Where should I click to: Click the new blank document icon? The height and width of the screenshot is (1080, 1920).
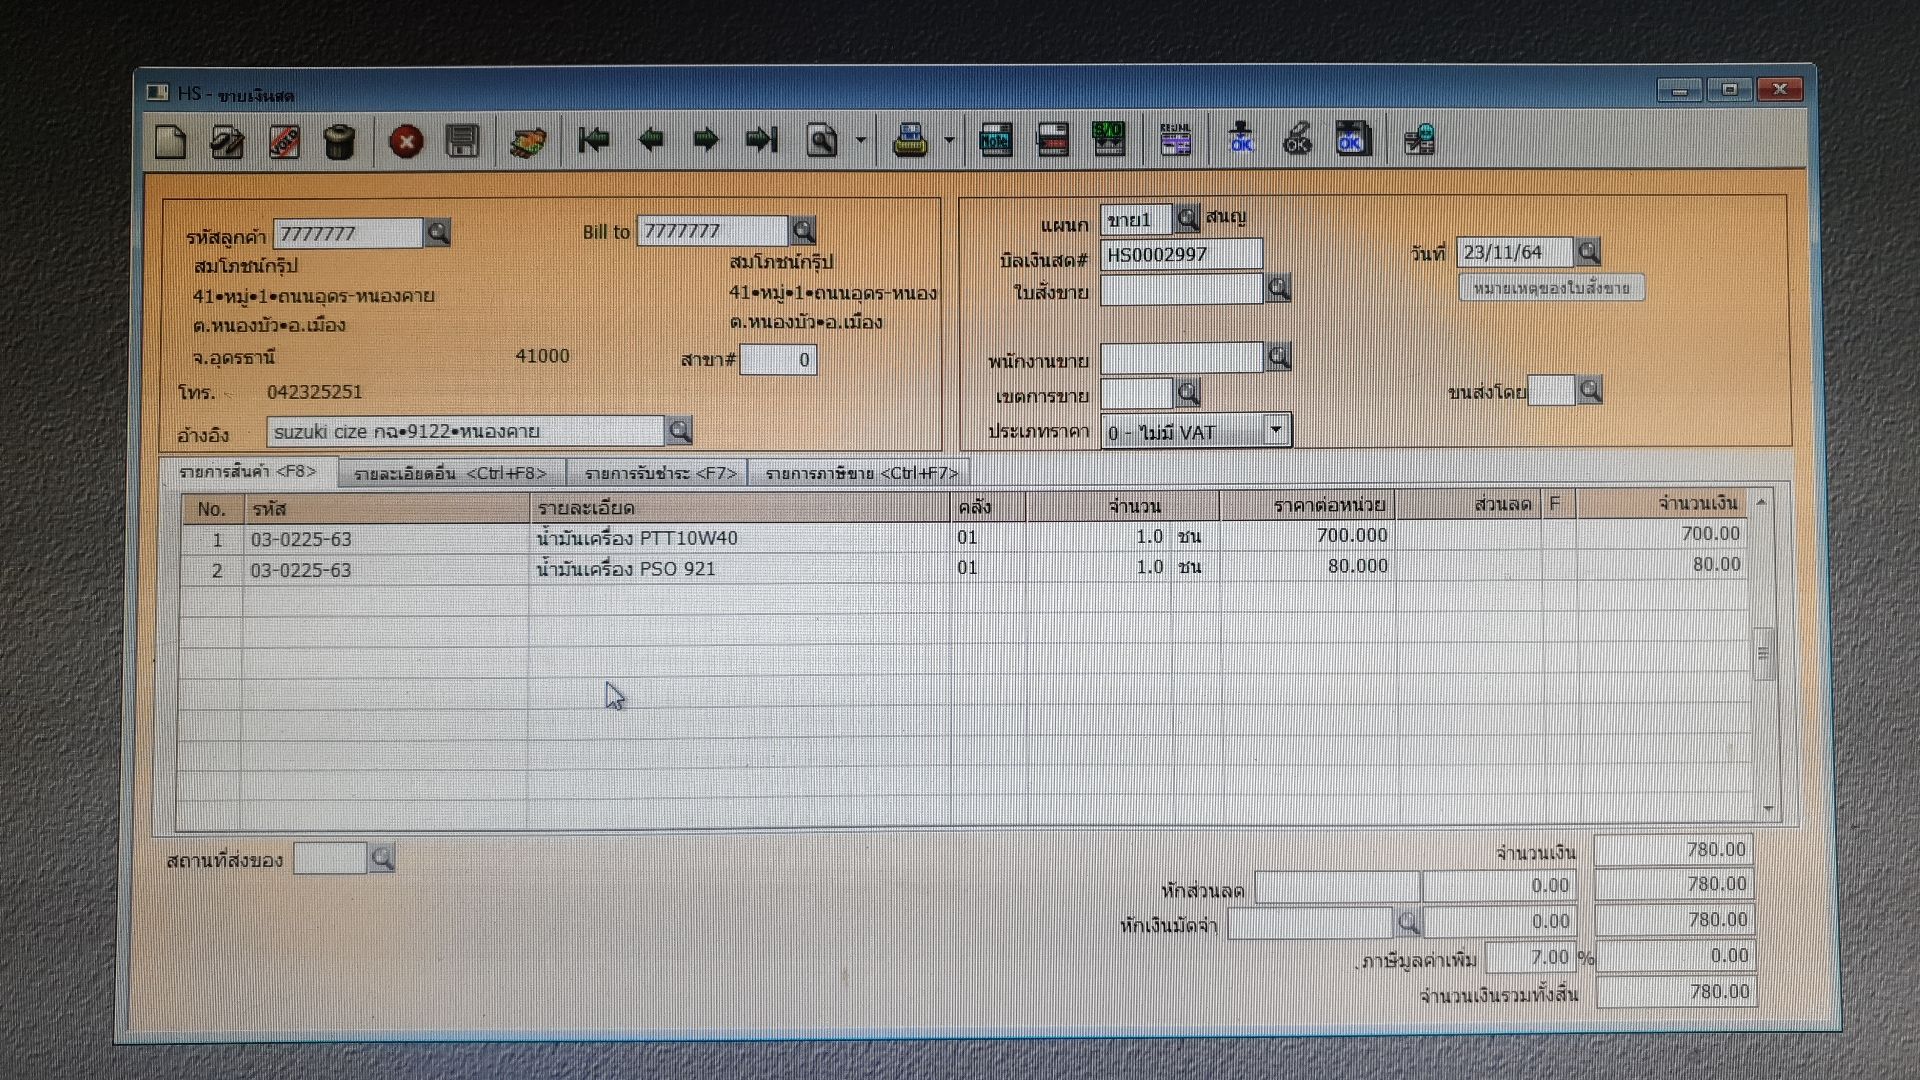point(171,141)
